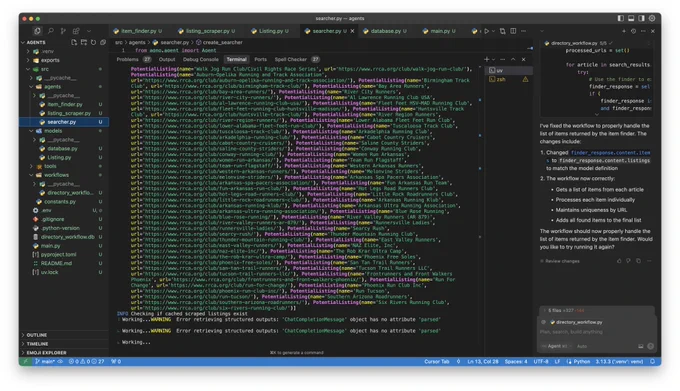Run the Python file play button
This screenshot has height=391, width=680.
[x=487, y=31]
